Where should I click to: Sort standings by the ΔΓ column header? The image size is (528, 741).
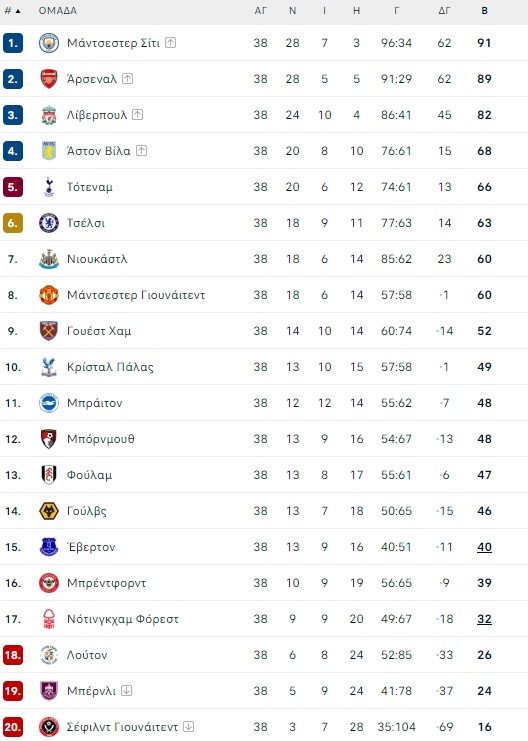444,10
